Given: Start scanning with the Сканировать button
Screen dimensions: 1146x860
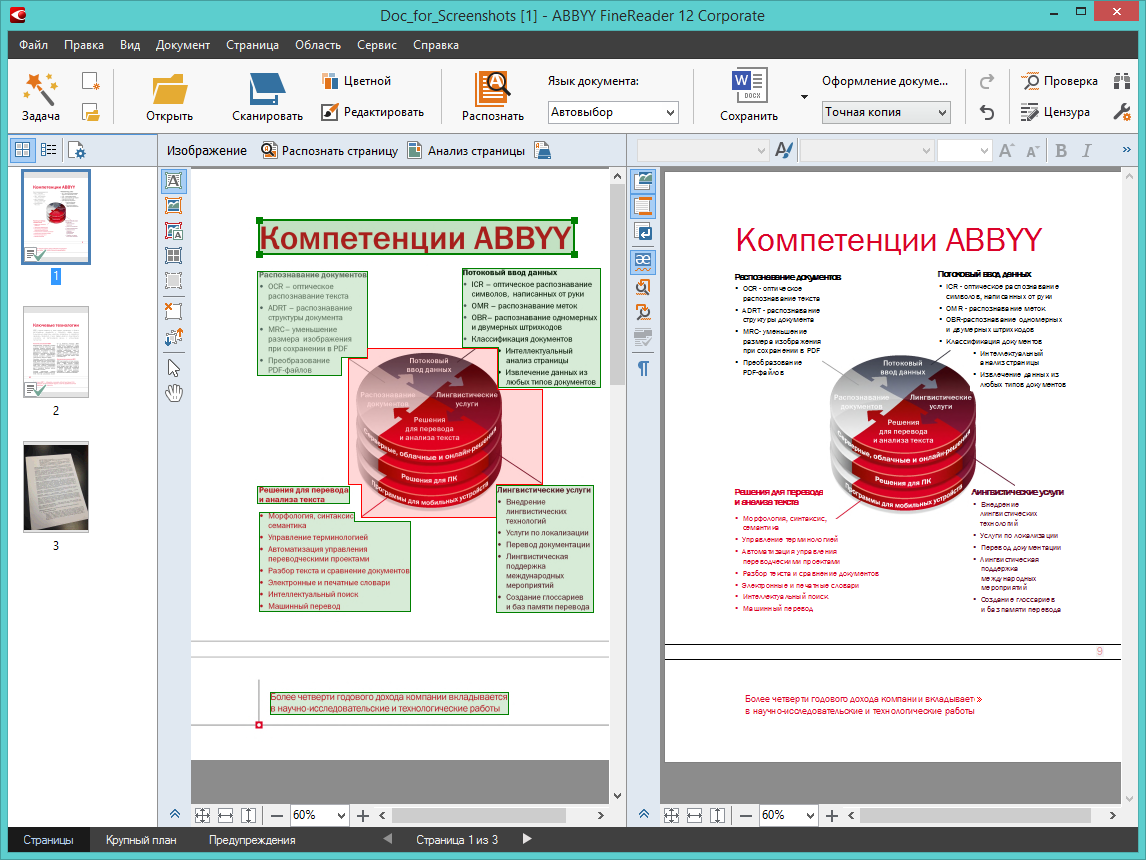Looking at the screenshot, I should (x=267, y=97).
